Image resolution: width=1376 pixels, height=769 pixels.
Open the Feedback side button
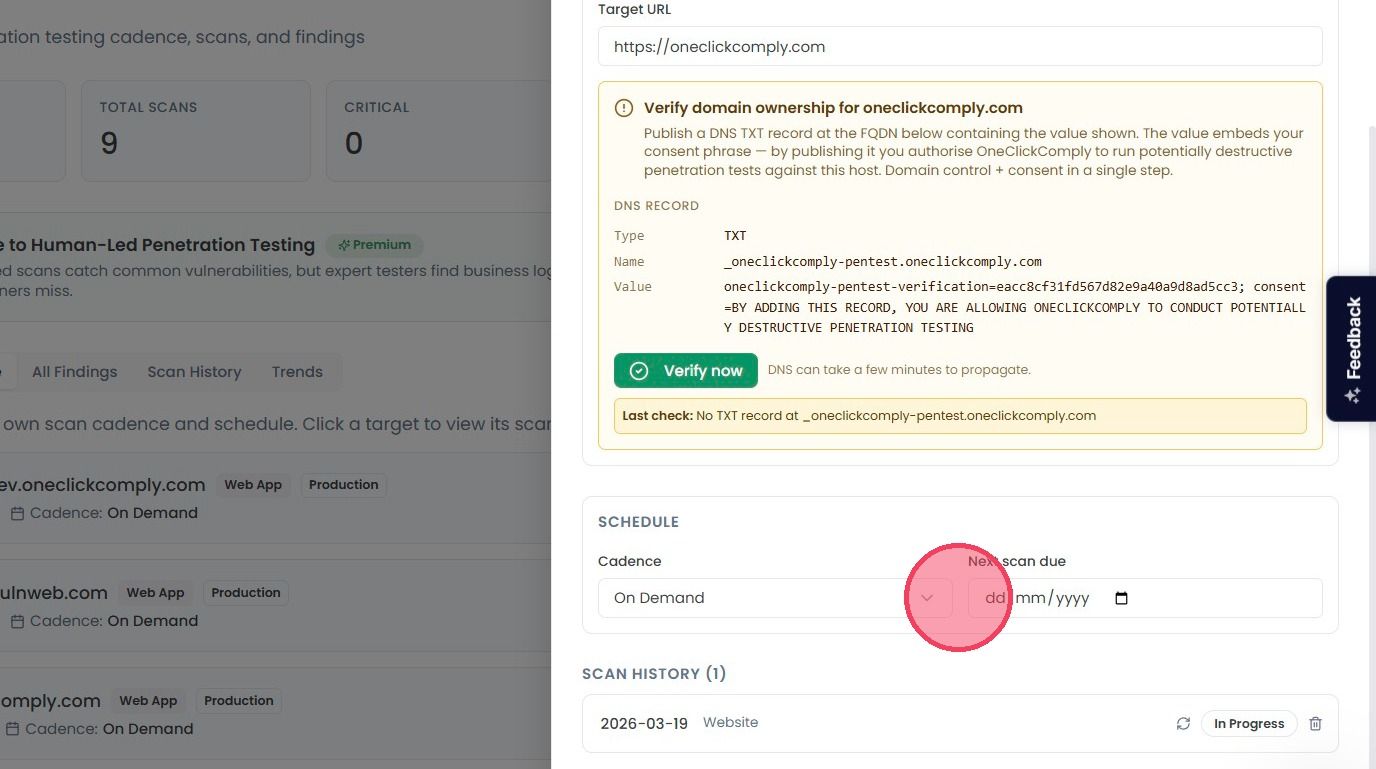point(1352,349)
